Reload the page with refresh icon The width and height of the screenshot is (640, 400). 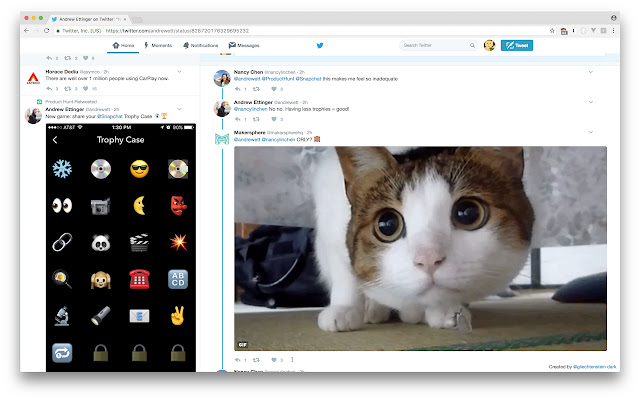click(47, 31)
